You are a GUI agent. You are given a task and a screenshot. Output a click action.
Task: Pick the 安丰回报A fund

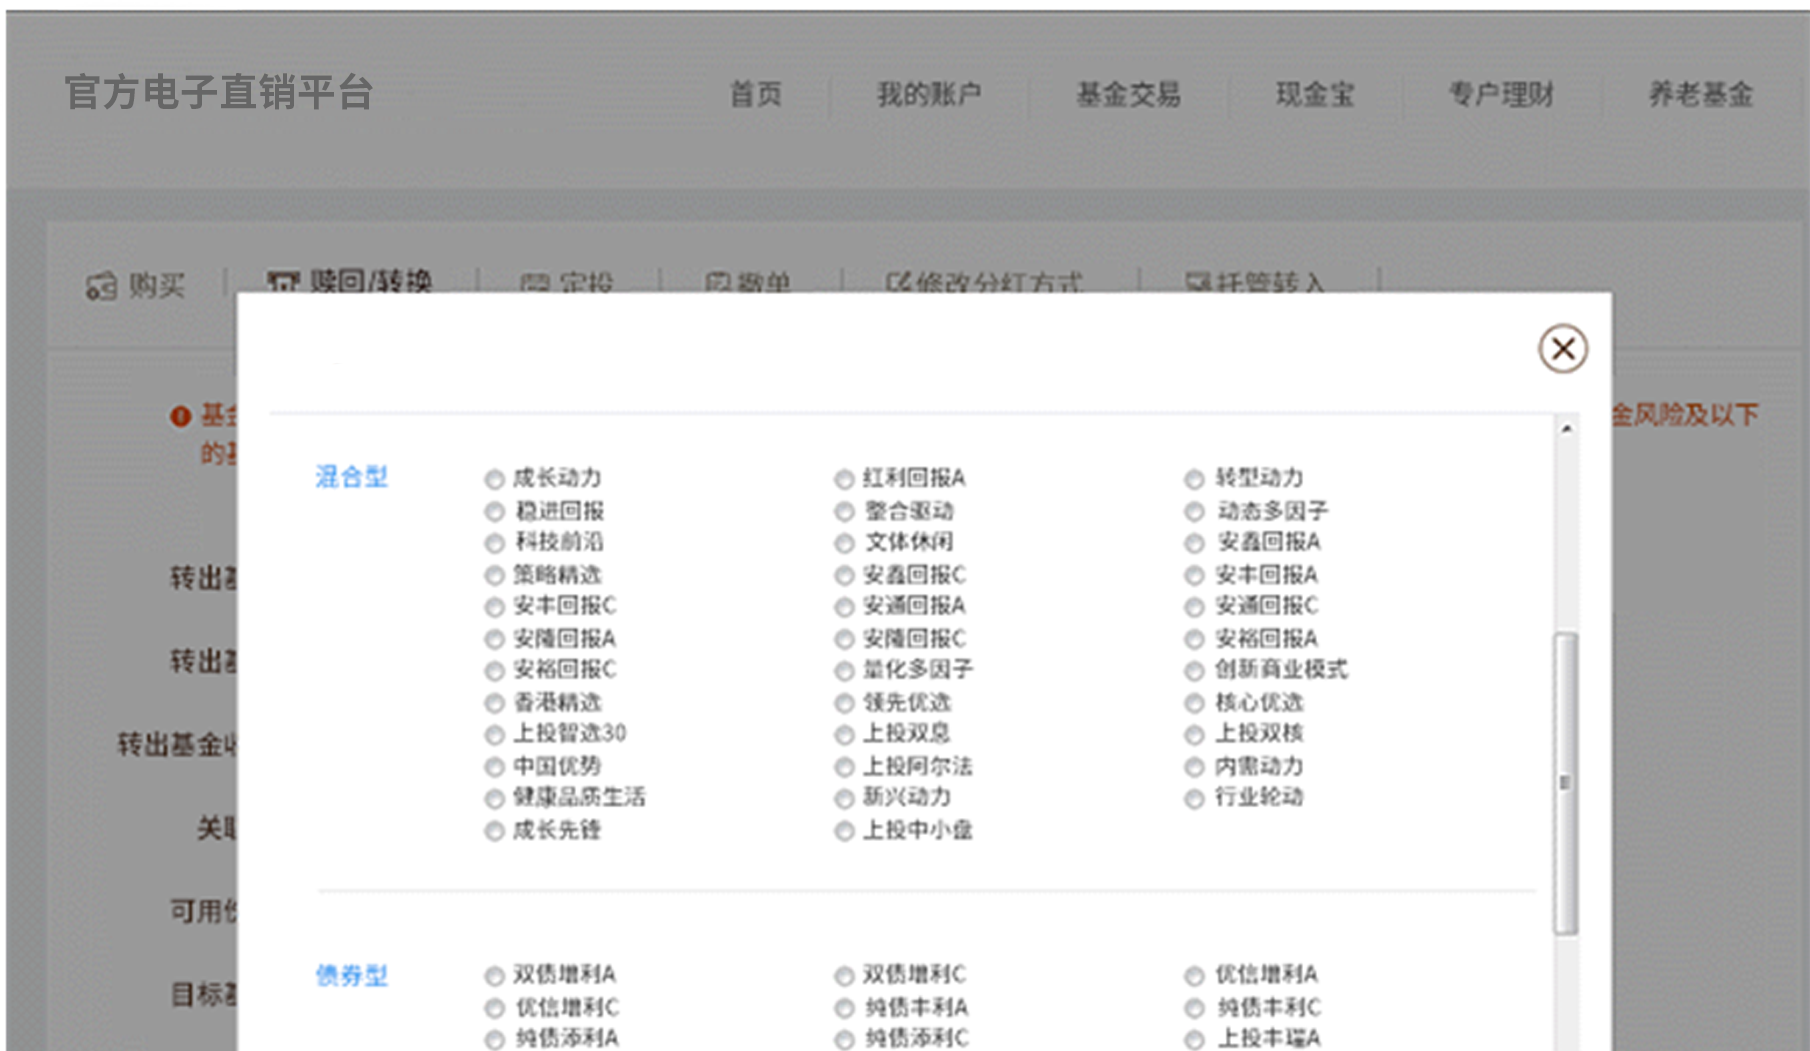click(x=1194, y=576)
